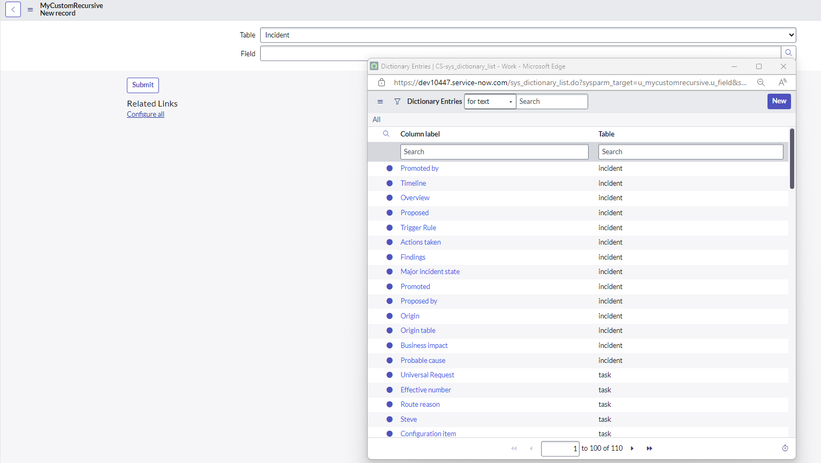The height and width of the screenshot is (463, 821).
Task: View site information lock icon in address bar
Action: click(x=382, y=82)
